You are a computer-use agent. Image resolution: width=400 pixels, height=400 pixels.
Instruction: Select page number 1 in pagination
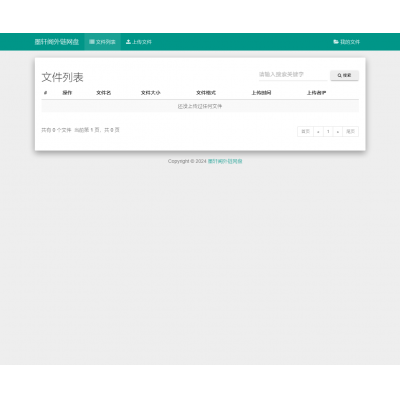(x=328, y=132)
